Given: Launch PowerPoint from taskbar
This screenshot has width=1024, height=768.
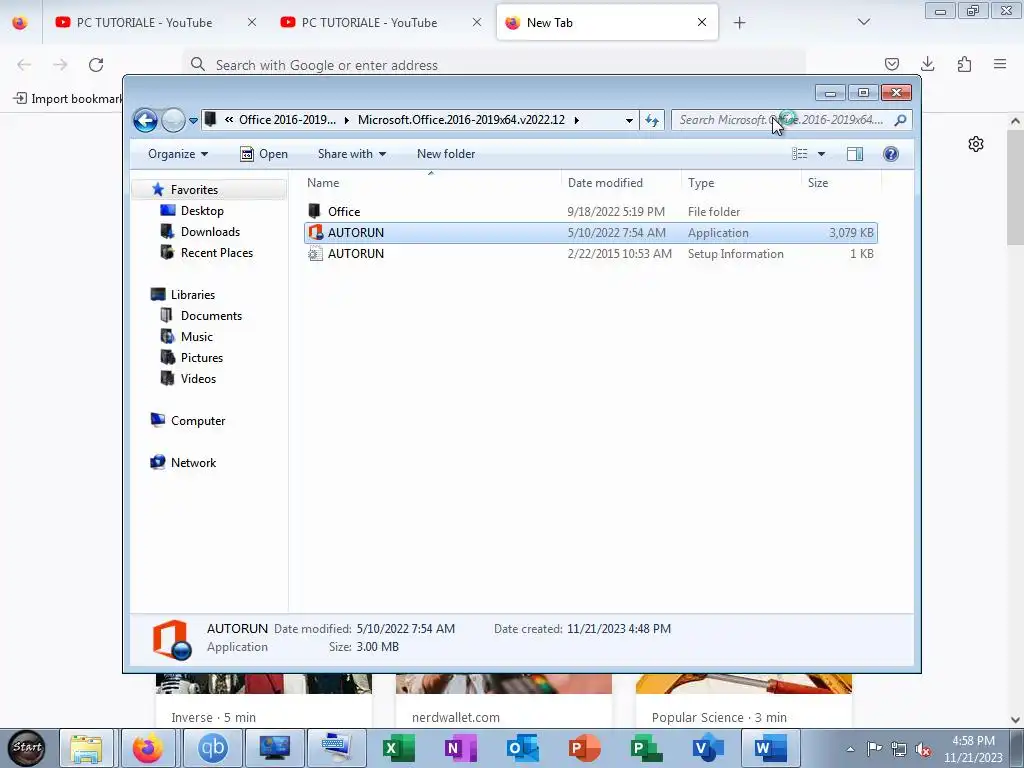Looking at the screenshot, I should (584, 748).
